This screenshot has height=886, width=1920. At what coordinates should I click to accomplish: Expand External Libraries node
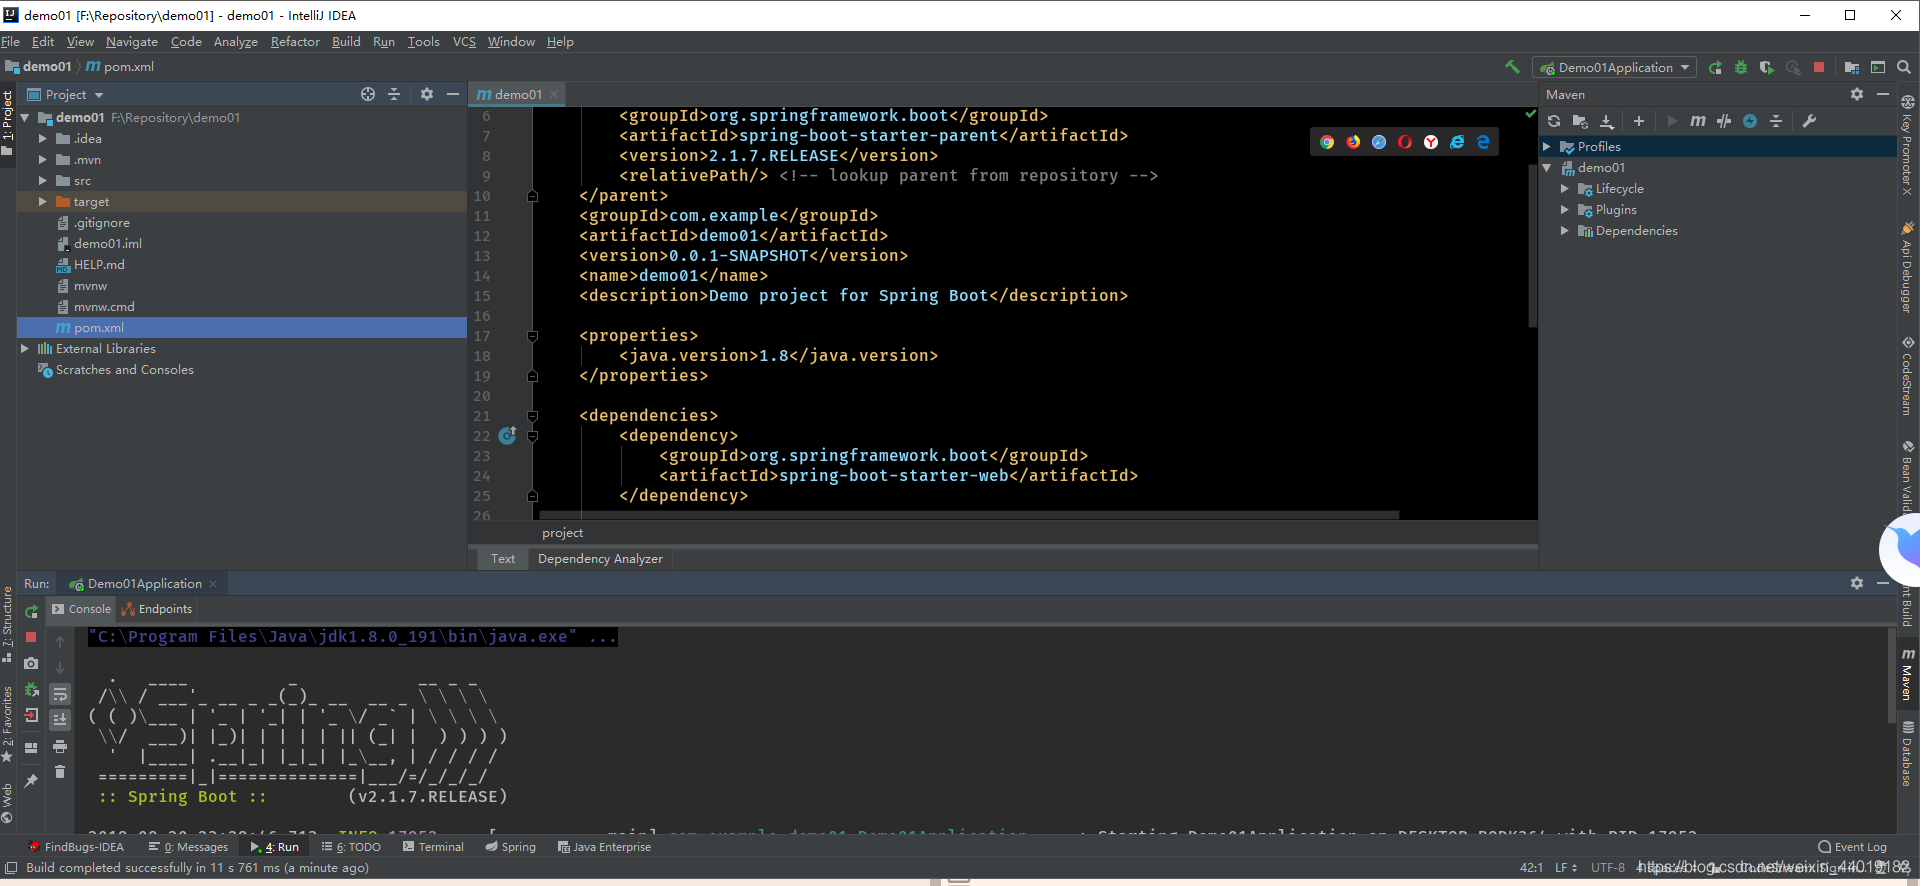pyautogui.click(x=25, y=349)
